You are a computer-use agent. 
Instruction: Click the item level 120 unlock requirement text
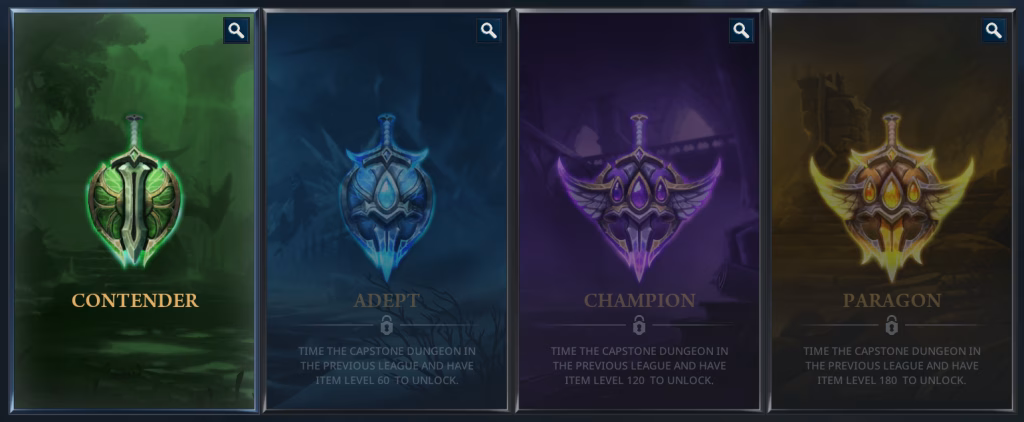pos(639,366)
